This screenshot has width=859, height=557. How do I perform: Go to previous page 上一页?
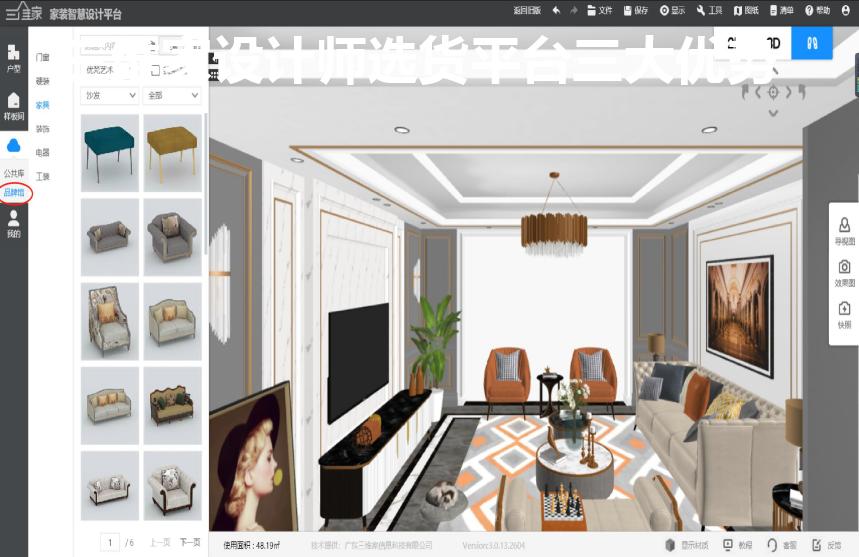coord(160,543)
